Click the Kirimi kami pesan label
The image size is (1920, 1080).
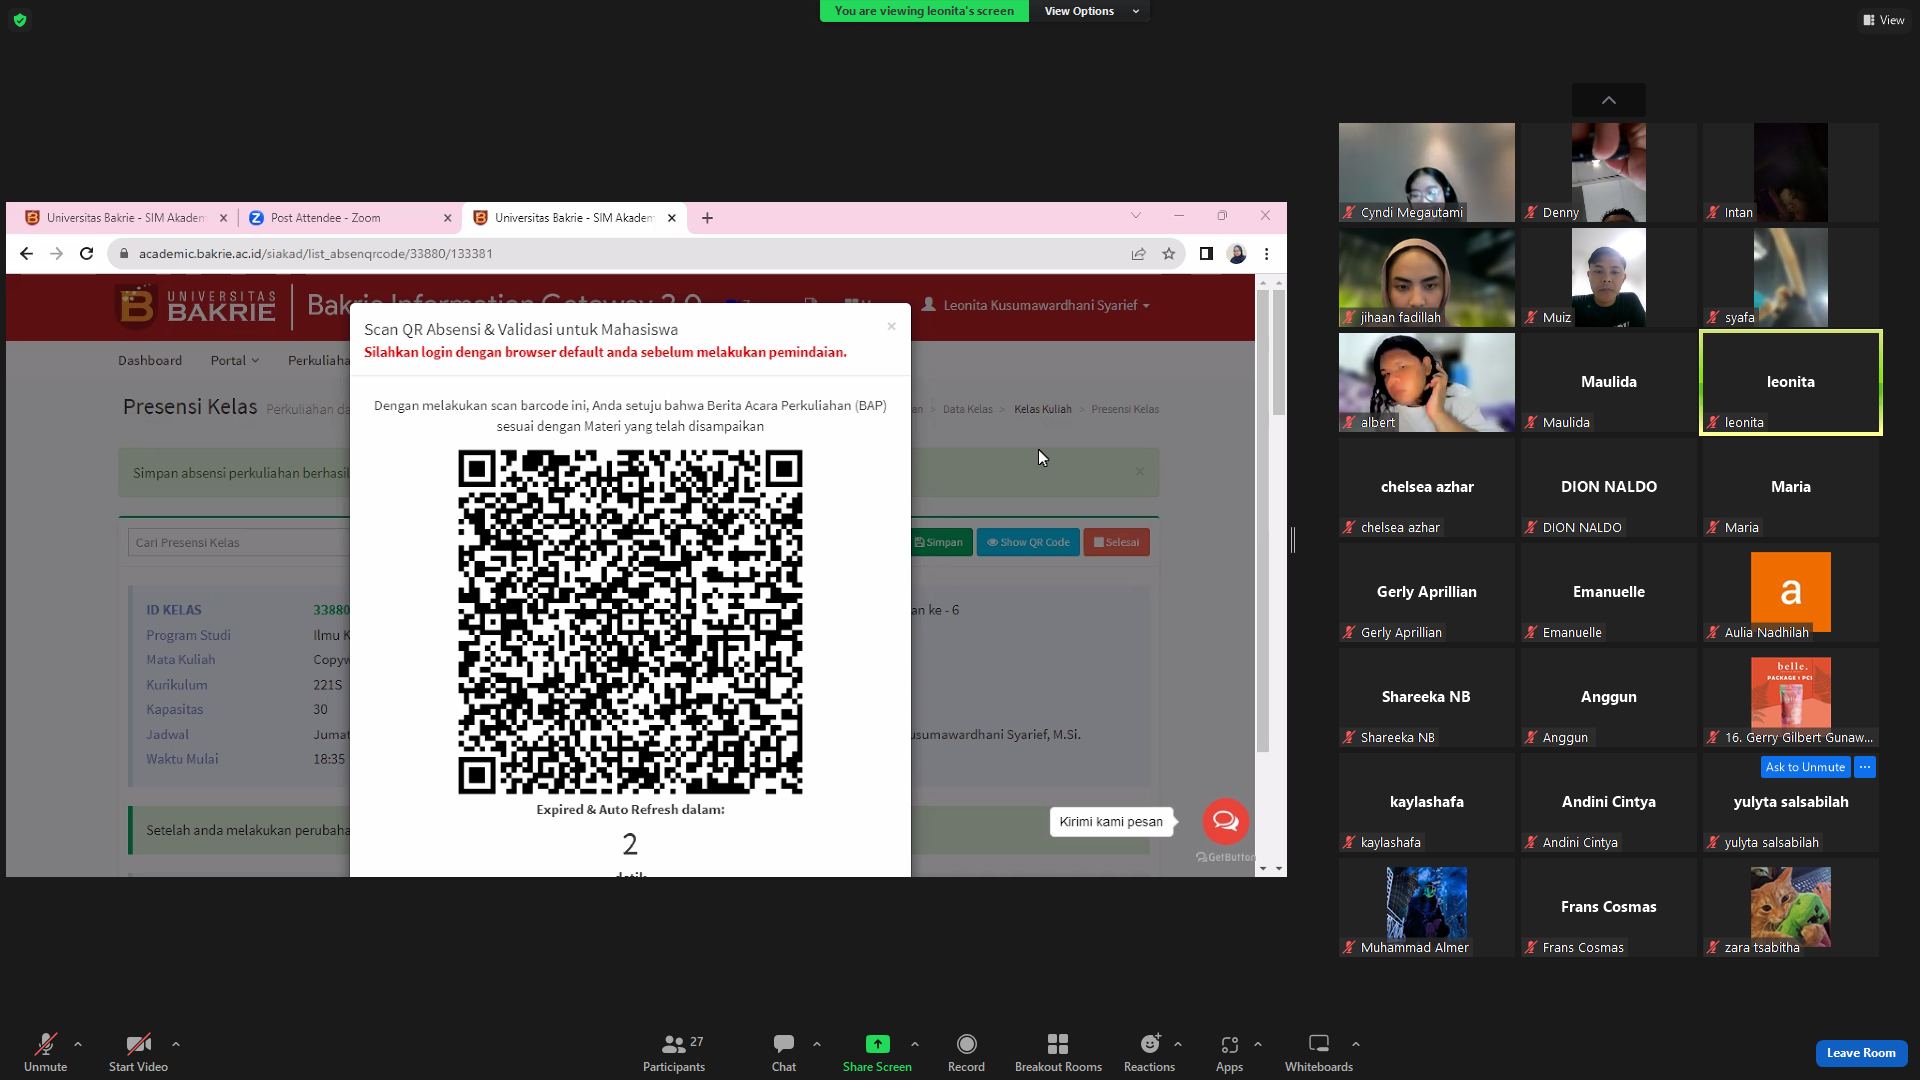[x=1111, y=822]
